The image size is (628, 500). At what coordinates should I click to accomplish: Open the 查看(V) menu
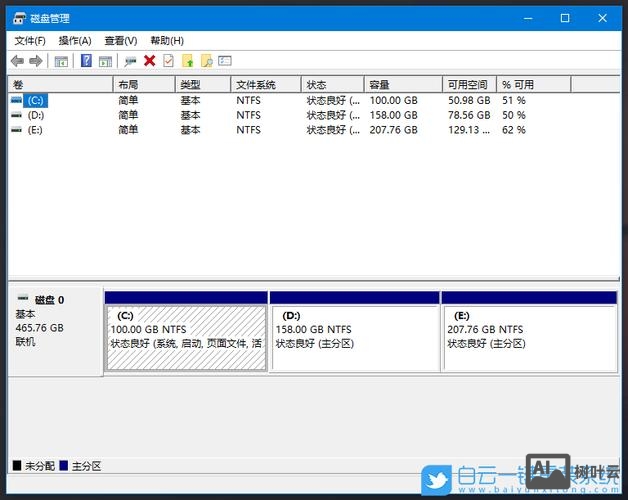pyautogui.click(x=121, y=40)
